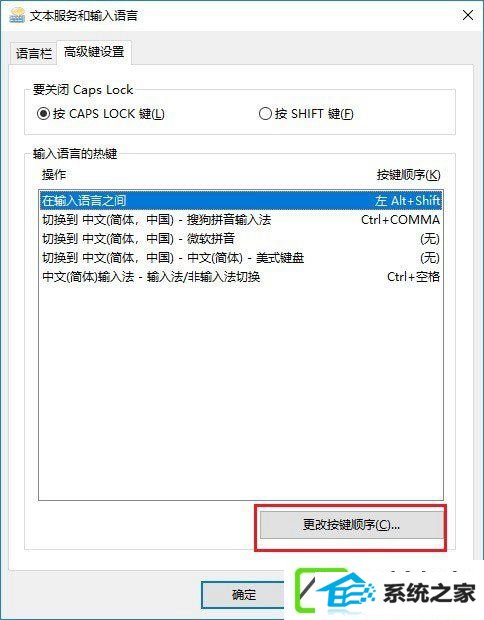Click the 按键顺序(K) column label
The height and width of the screenshot is (620, 484).
point(408,174)
